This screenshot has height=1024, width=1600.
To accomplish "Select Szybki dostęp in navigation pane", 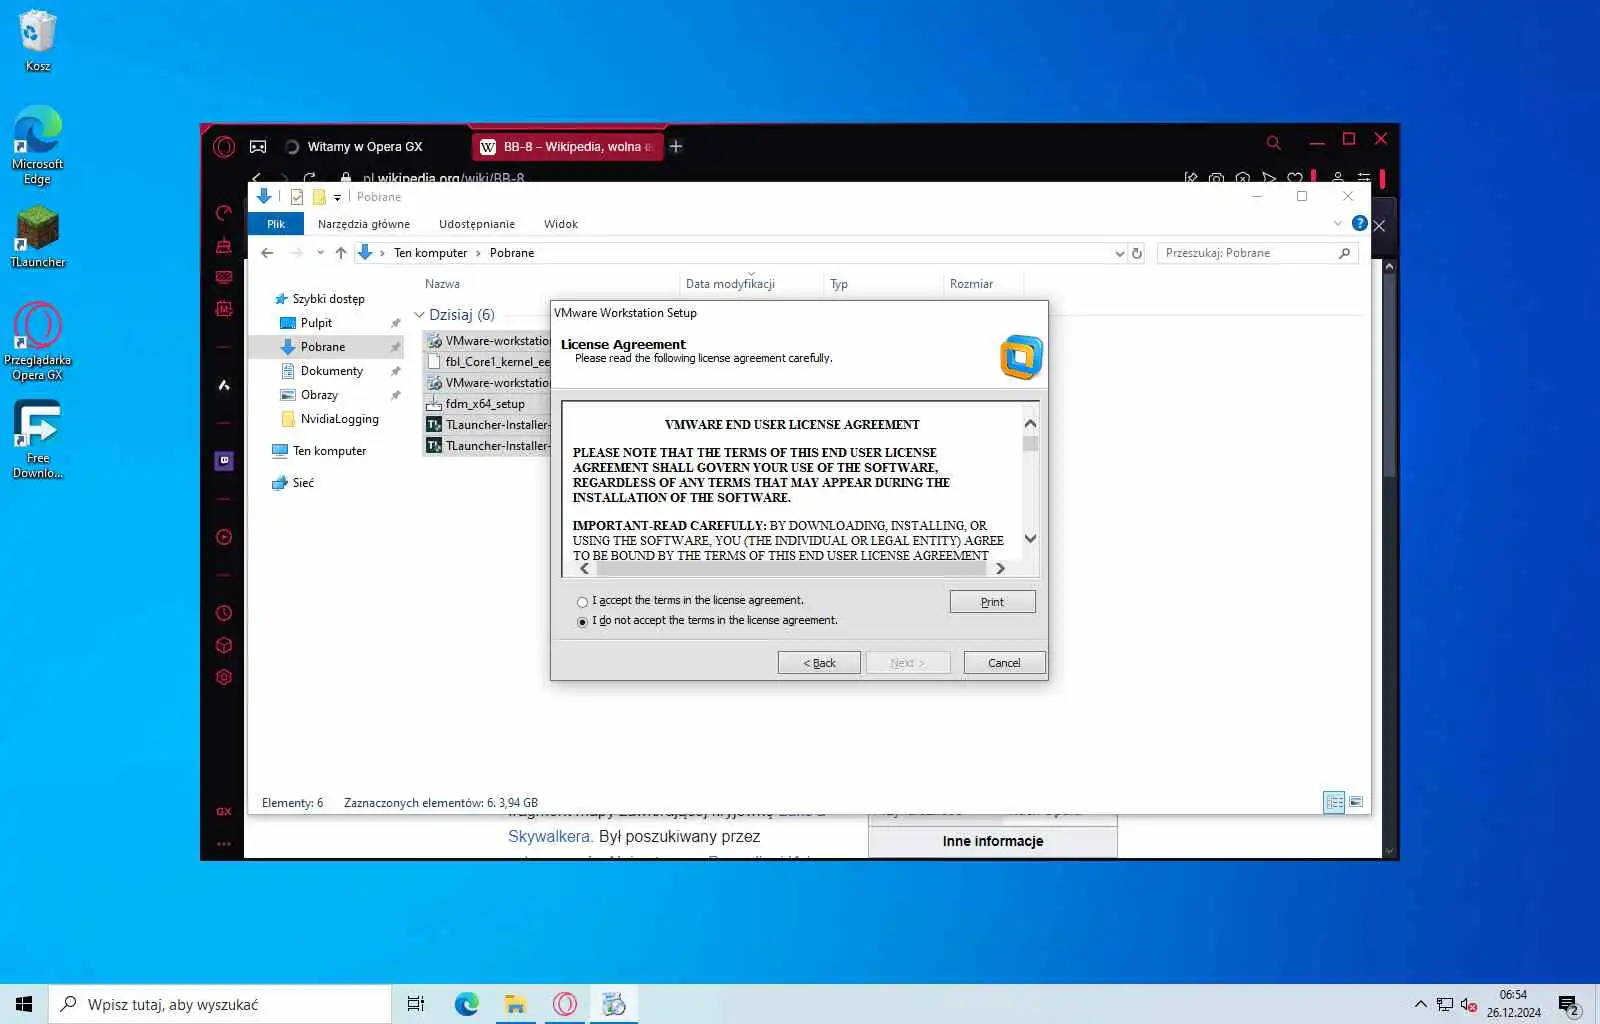I will click(328, 299).
